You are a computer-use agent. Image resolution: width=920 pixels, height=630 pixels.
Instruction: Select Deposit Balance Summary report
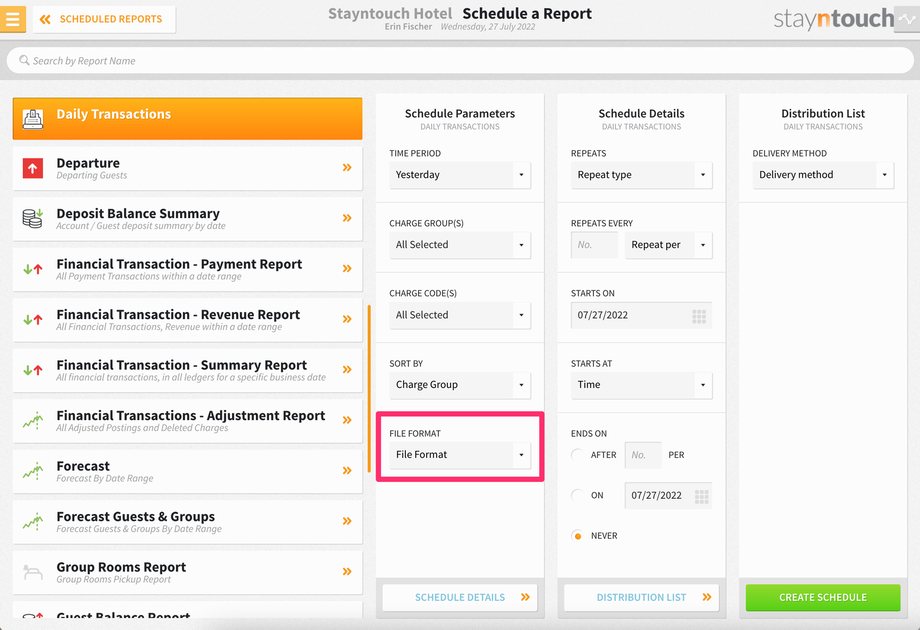coord(187,219)
